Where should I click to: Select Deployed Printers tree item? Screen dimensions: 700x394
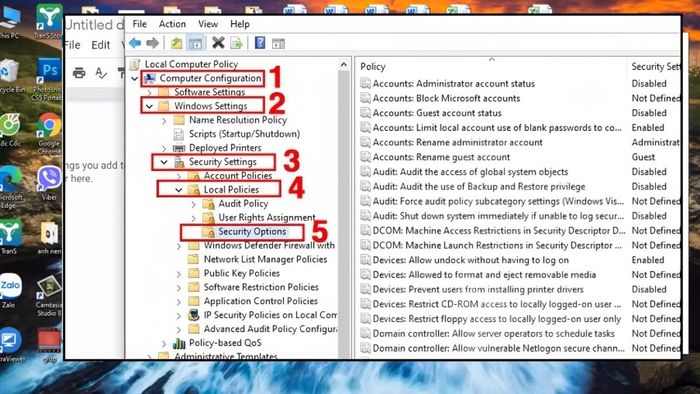click(x=225, y=148)
